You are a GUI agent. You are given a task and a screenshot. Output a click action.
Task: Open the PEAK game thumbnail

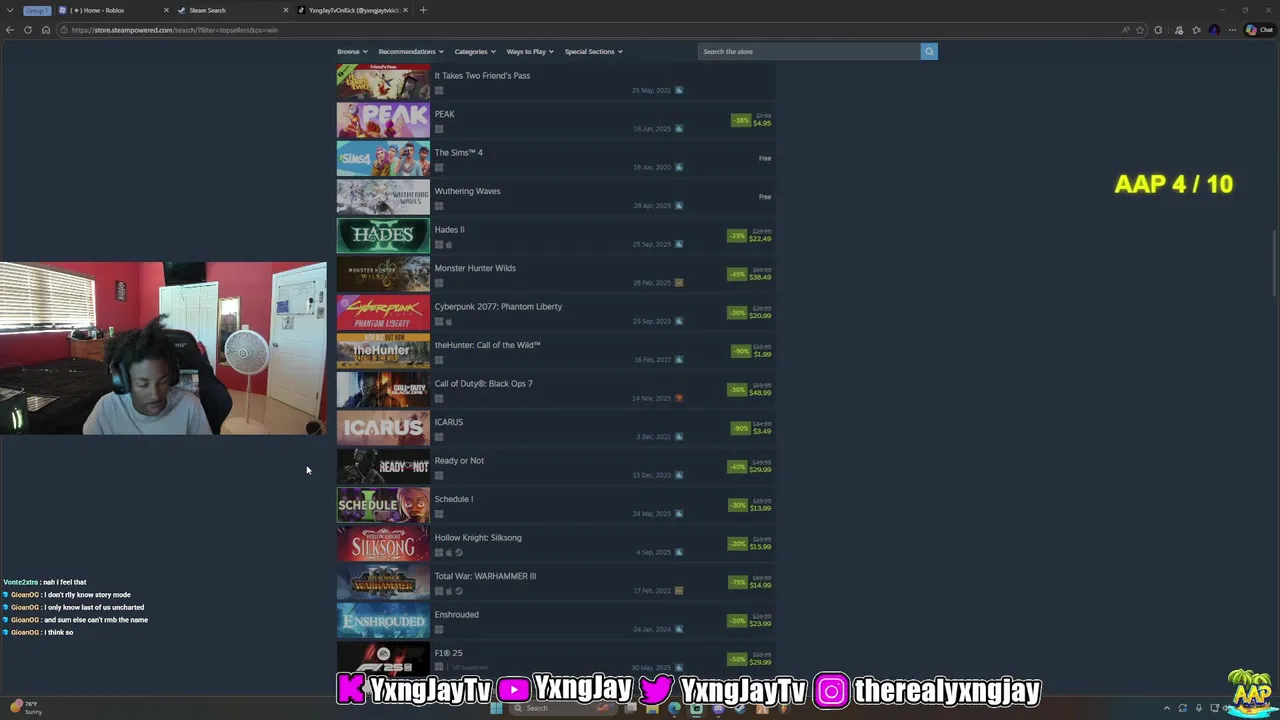(383, 121)
